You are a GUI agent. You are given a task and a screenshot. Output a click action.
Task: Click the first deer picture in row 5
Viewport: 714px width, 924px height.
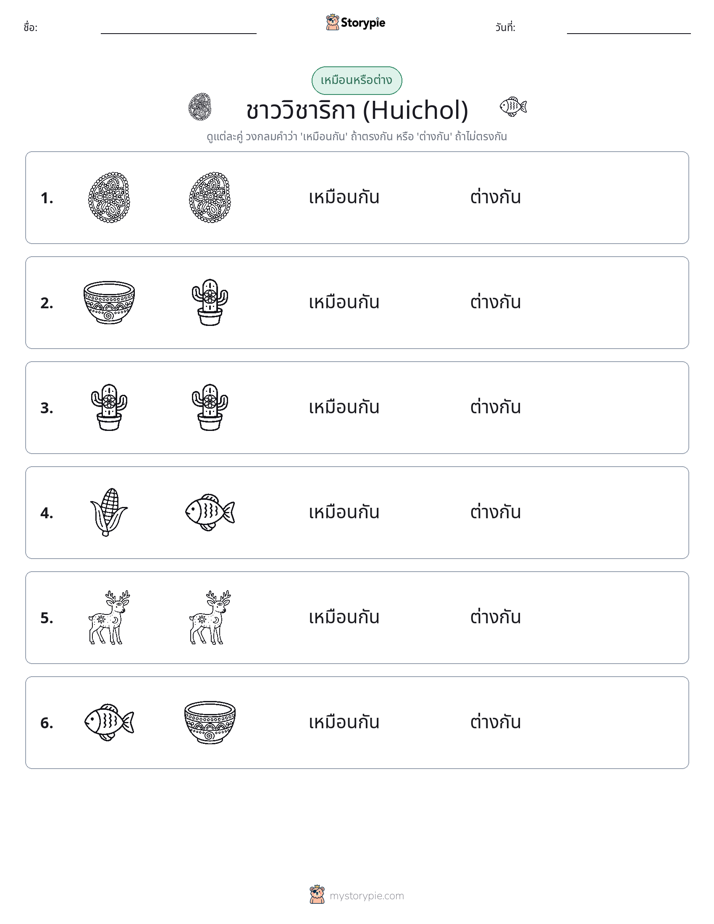[x=109, y=618]
